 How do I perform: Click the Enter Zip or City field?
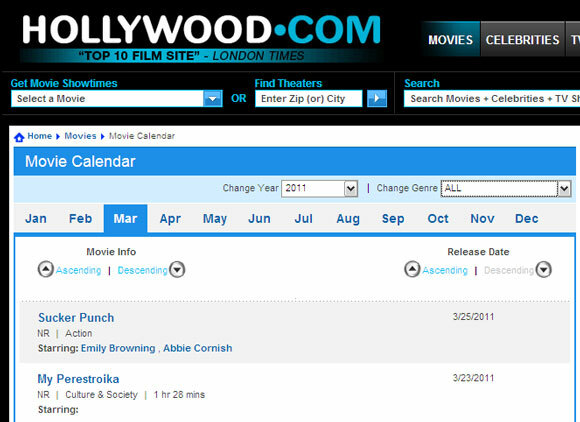point(308,99)
